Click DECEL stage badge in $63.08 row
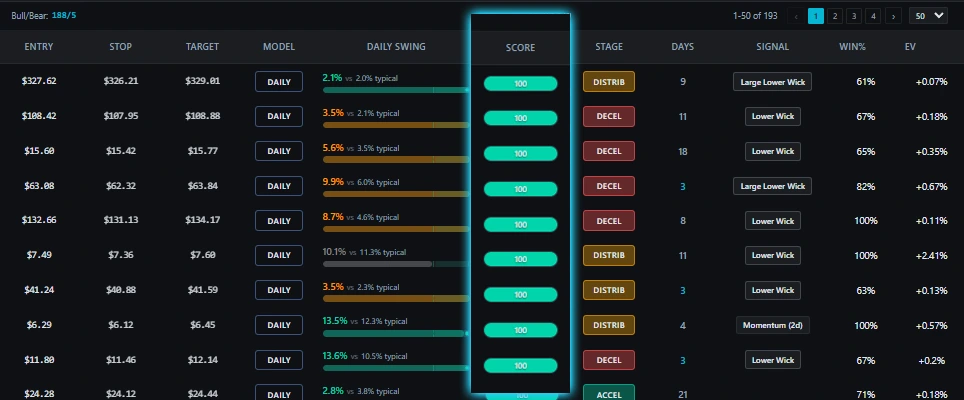This screenshot has width=964, height=400. click(609, 186)
